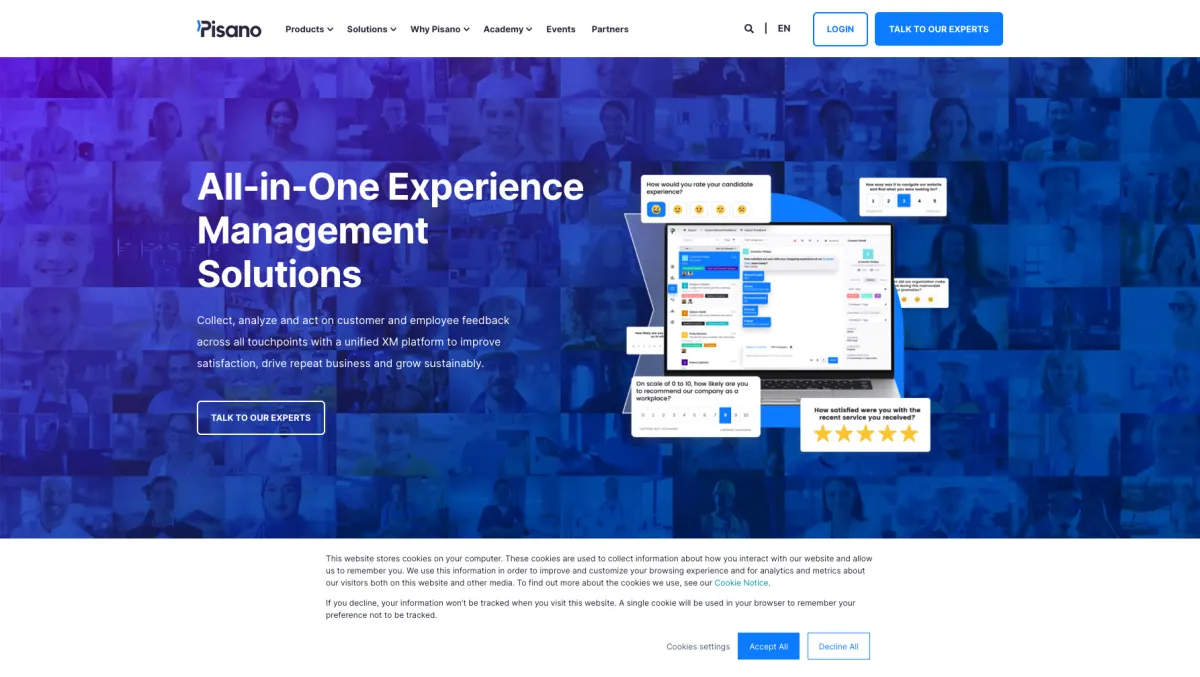
Task: Select rating 3 on the website navigation scale
Action: point(903,201)
